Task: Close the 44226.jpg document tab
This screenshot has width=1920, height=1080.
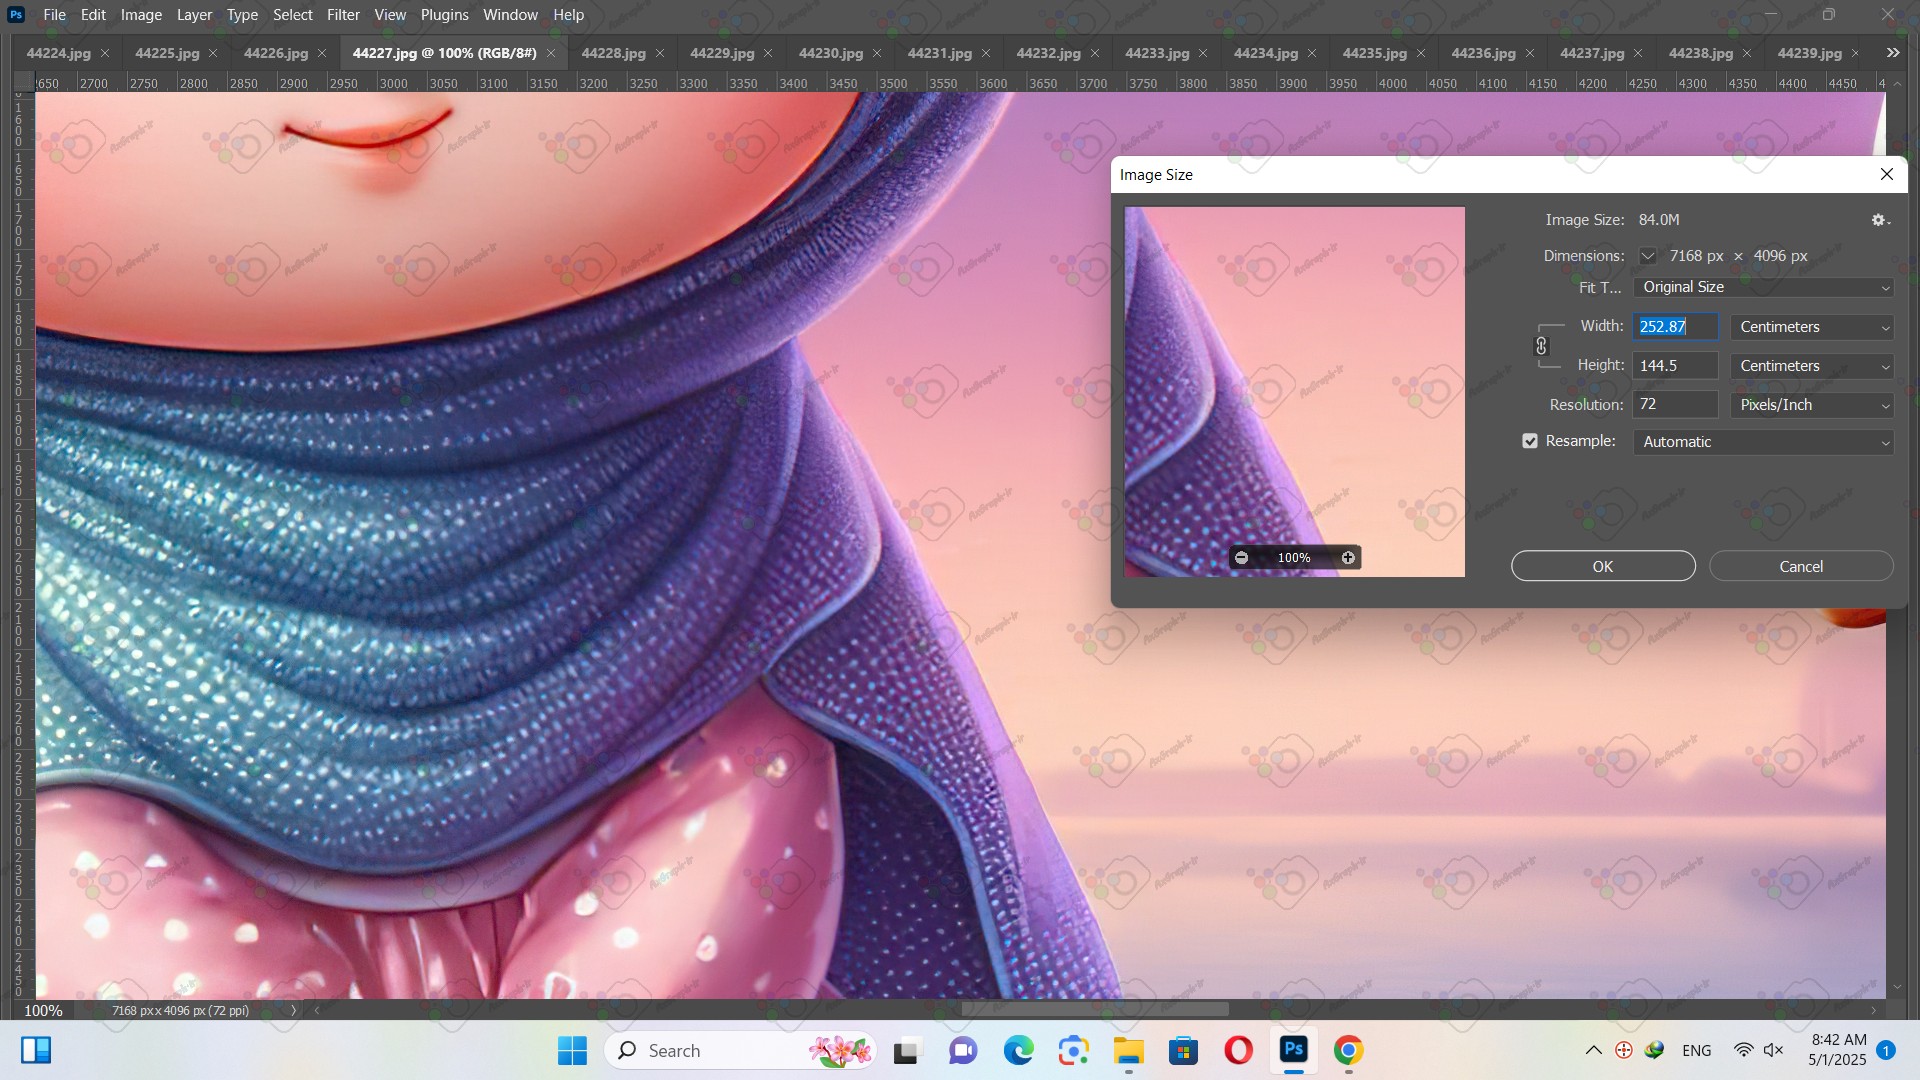Action: pos(322,53)
